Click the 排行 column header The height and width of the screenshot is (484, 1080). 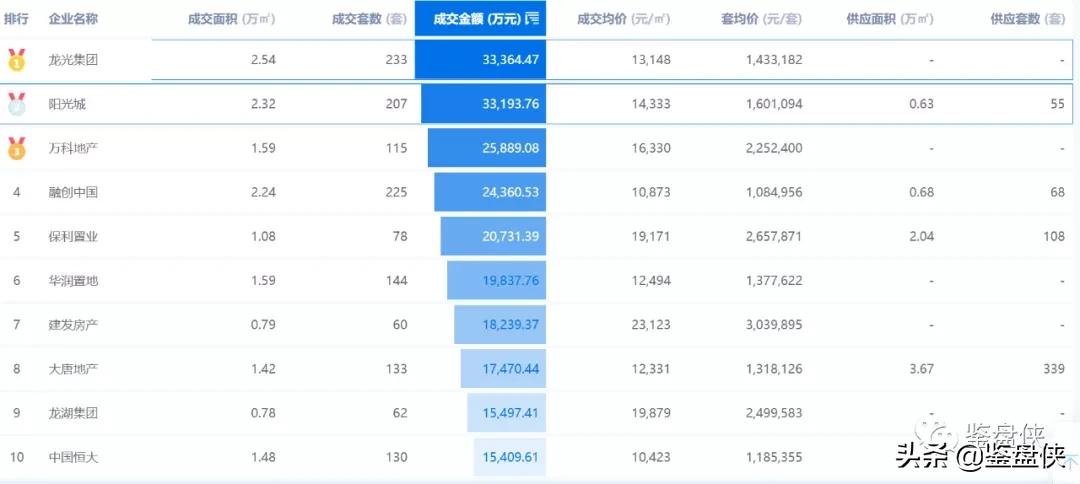16,19
